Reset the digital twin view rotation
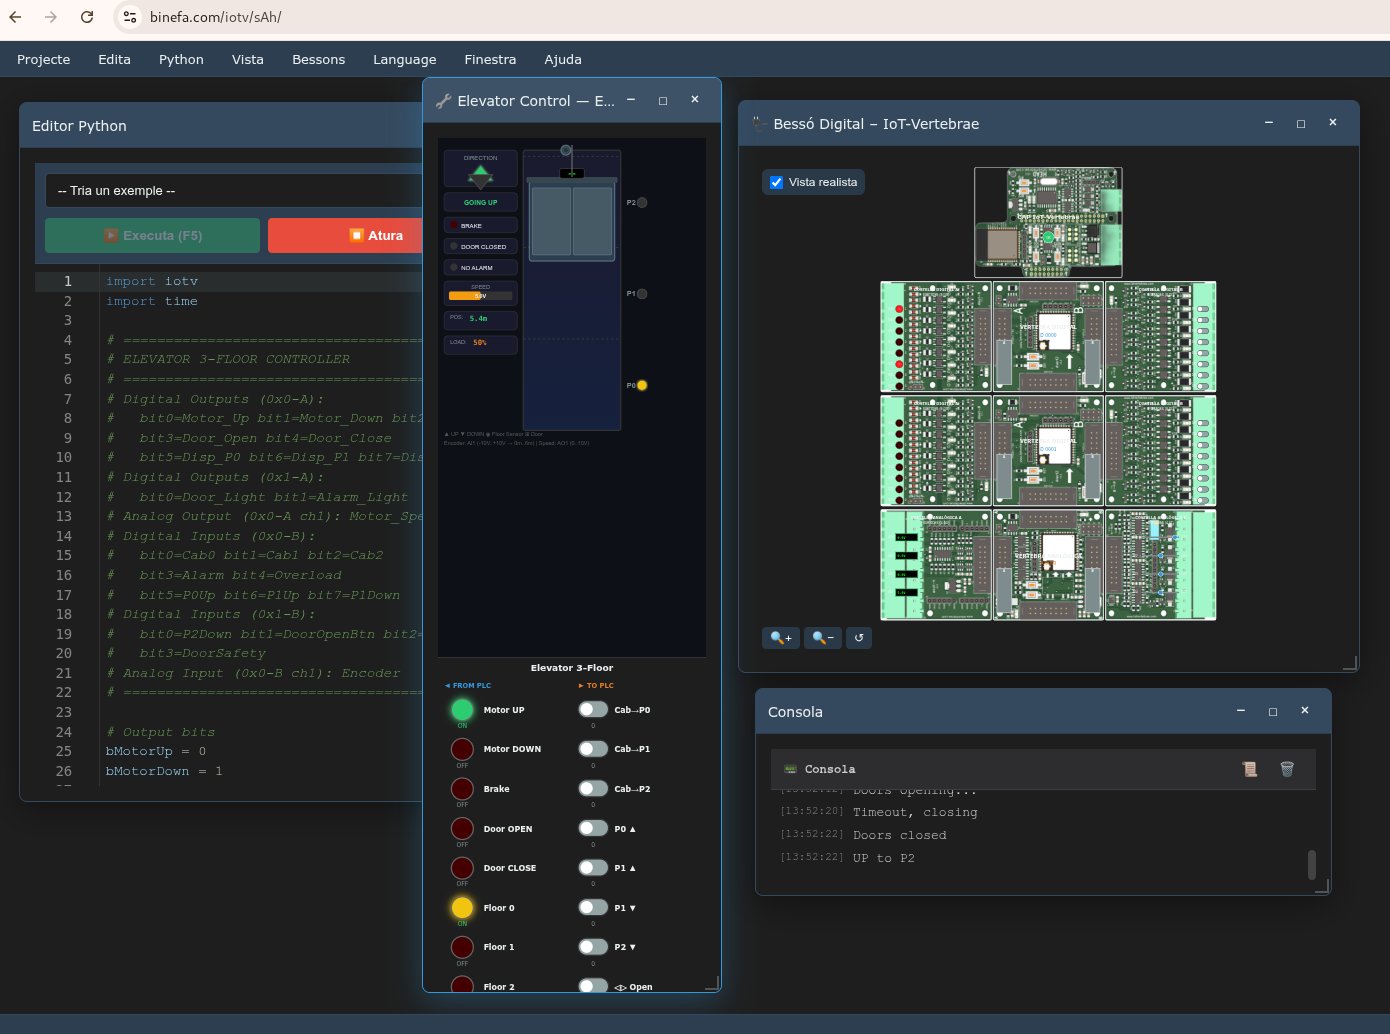The width and height of the screenshot is (1390, 1034). (x=859, y=638)
